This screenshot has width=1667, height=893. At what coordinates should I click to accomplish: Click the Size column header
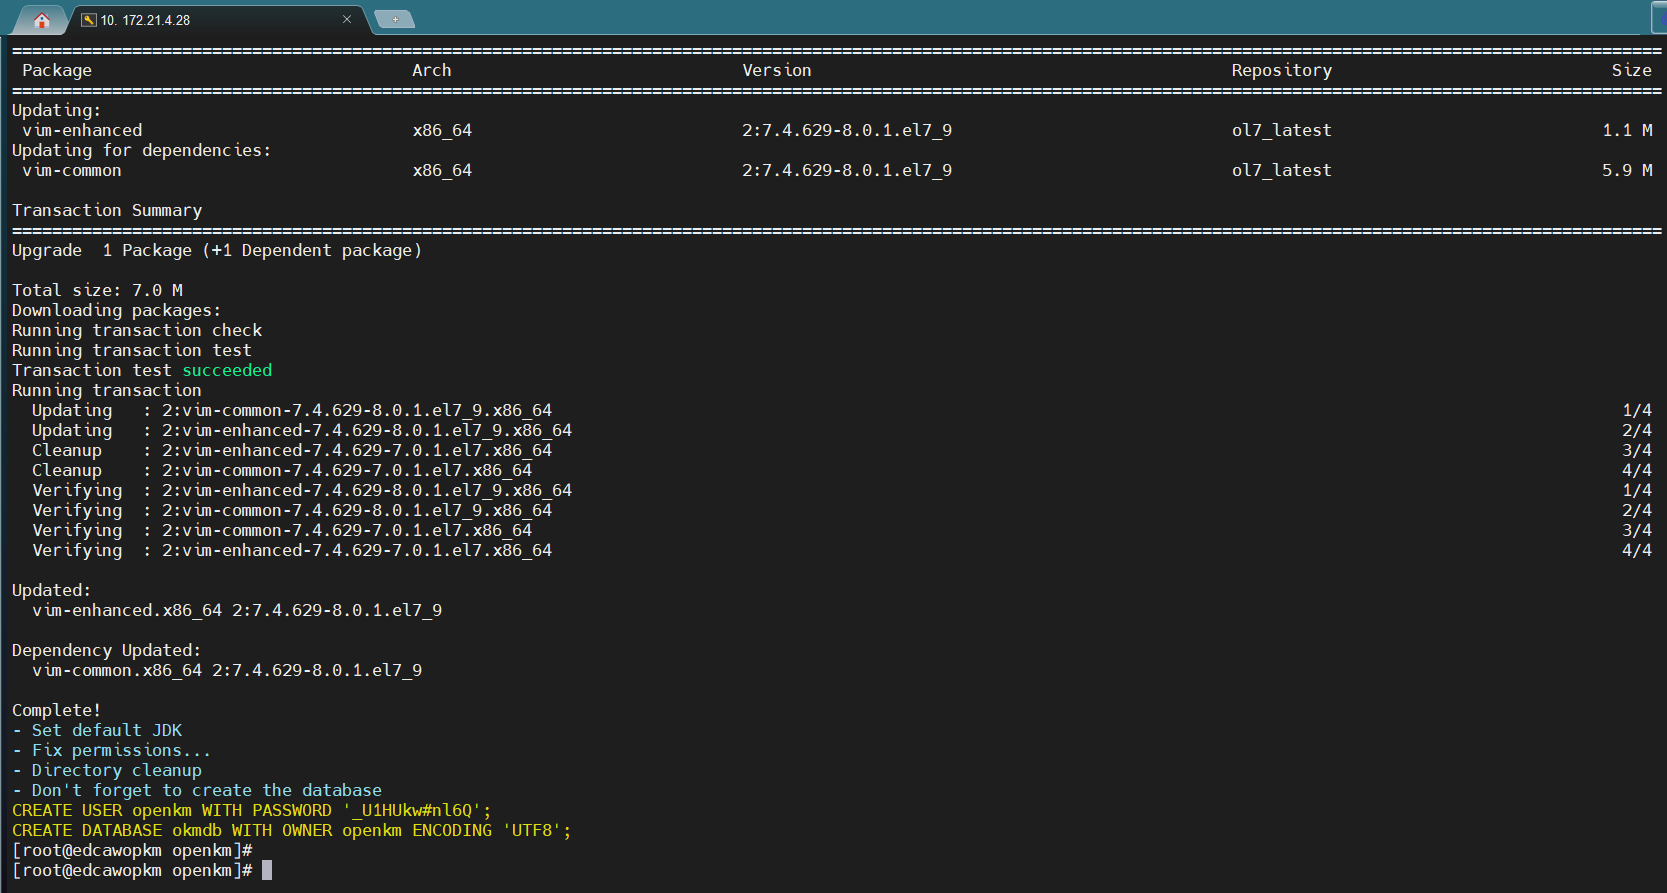pyautogui.click(x=1632, y=70)
